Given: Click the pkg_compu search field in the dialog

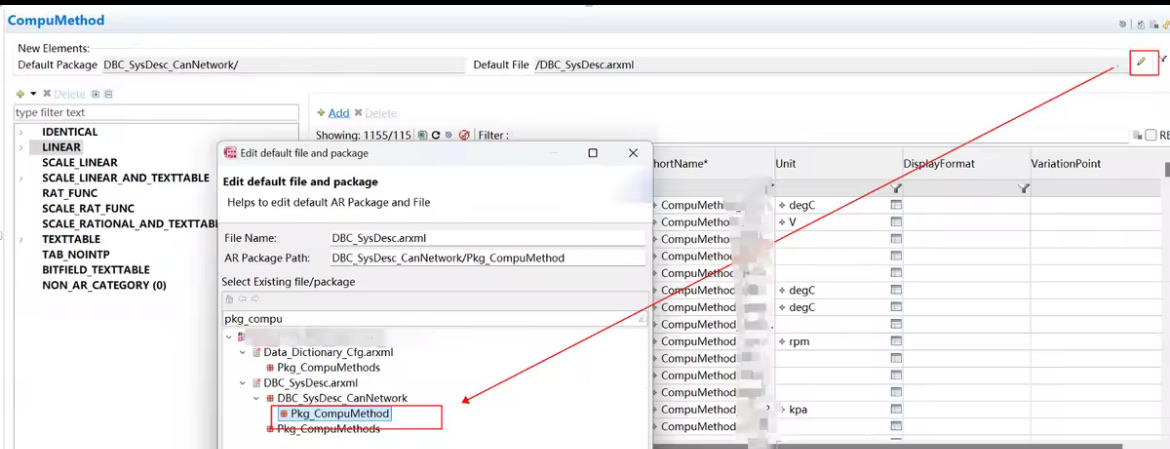Looking at the screenshot, I should (x=434, y=318).
